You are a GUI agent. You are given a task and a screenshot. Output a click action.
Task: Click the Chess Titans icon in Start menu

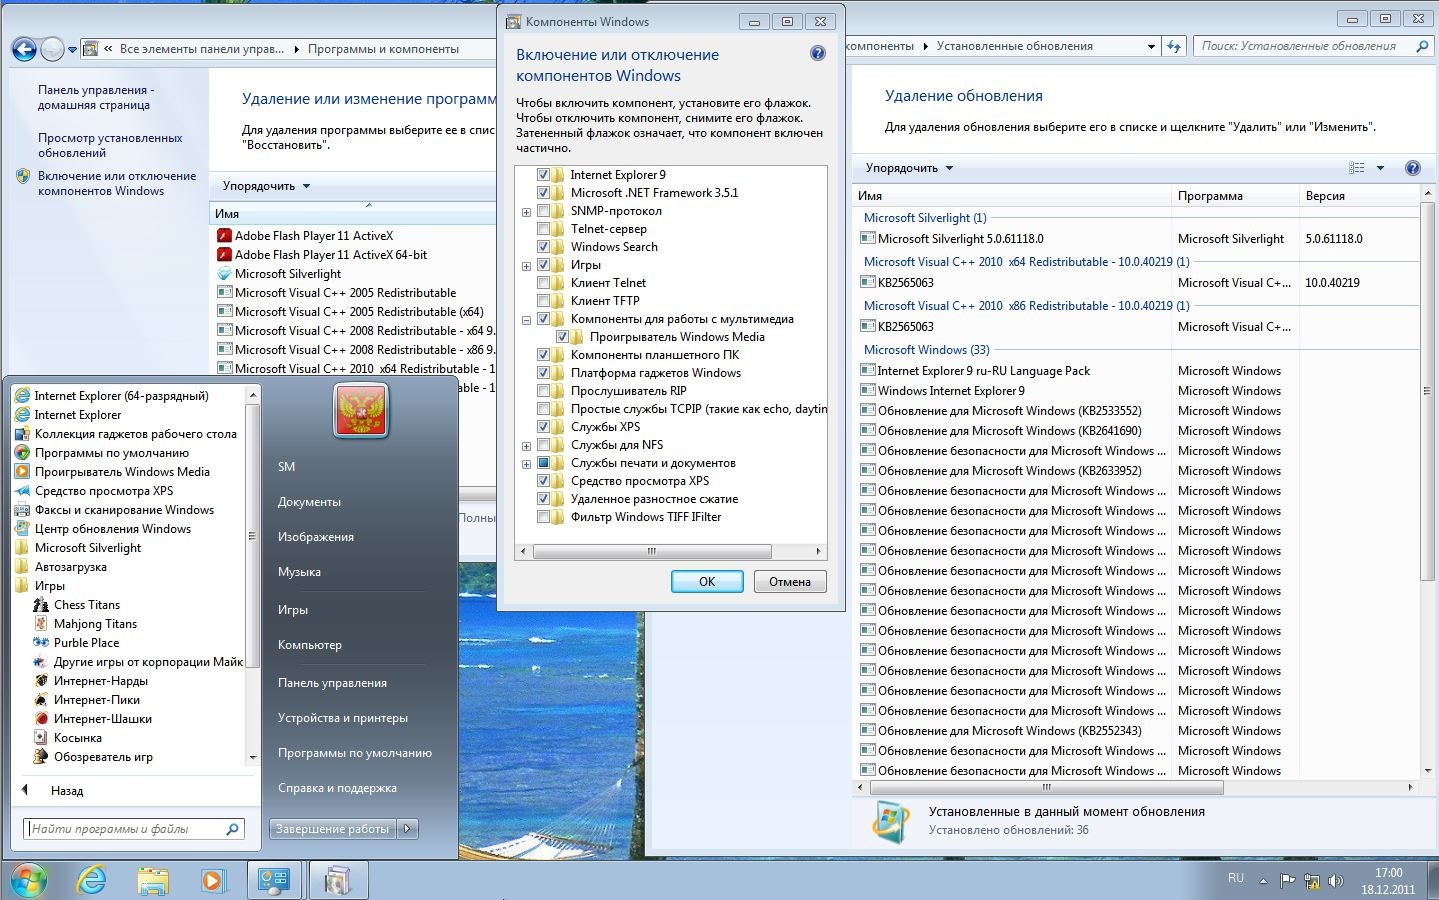coord(41,605)
